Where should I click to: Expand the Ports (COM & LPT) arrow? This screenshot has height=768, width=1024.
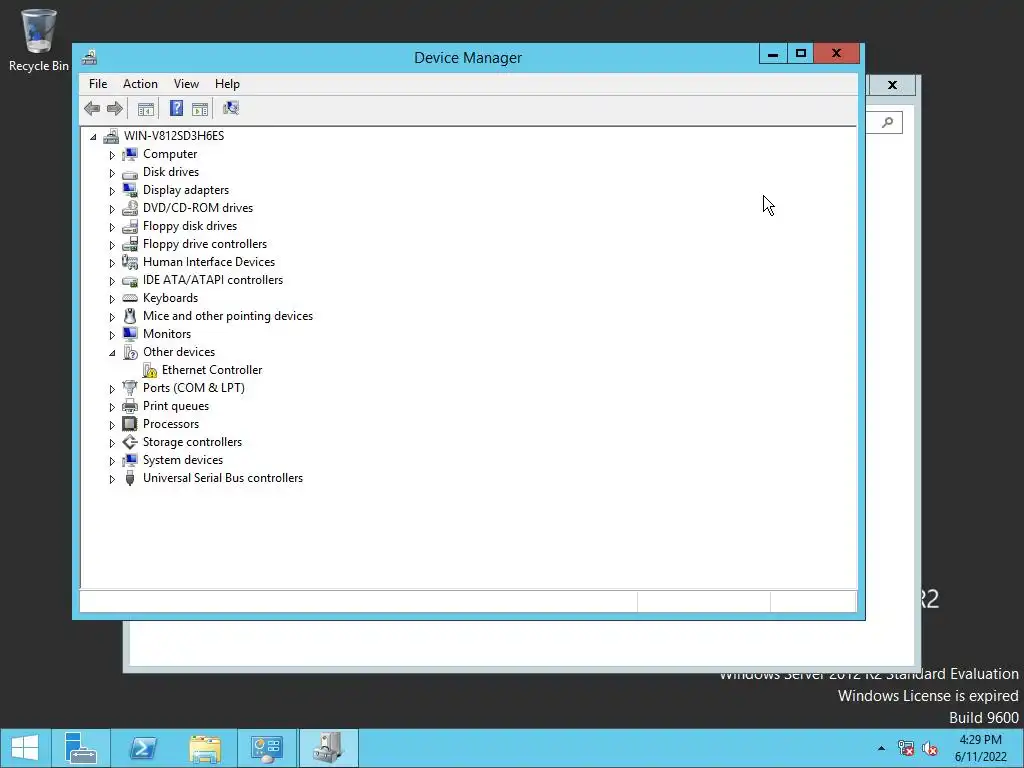(x=112, y=389)
